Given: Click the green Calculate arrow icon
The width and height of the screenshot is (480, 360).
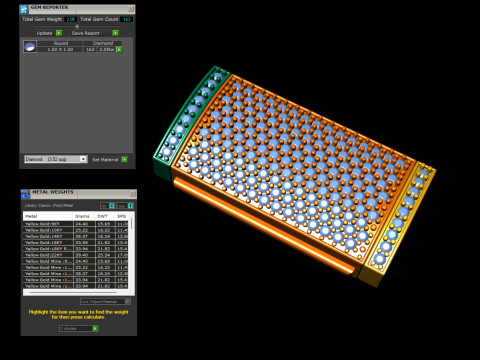Looking at the screenshot, I should pos(95,329).
